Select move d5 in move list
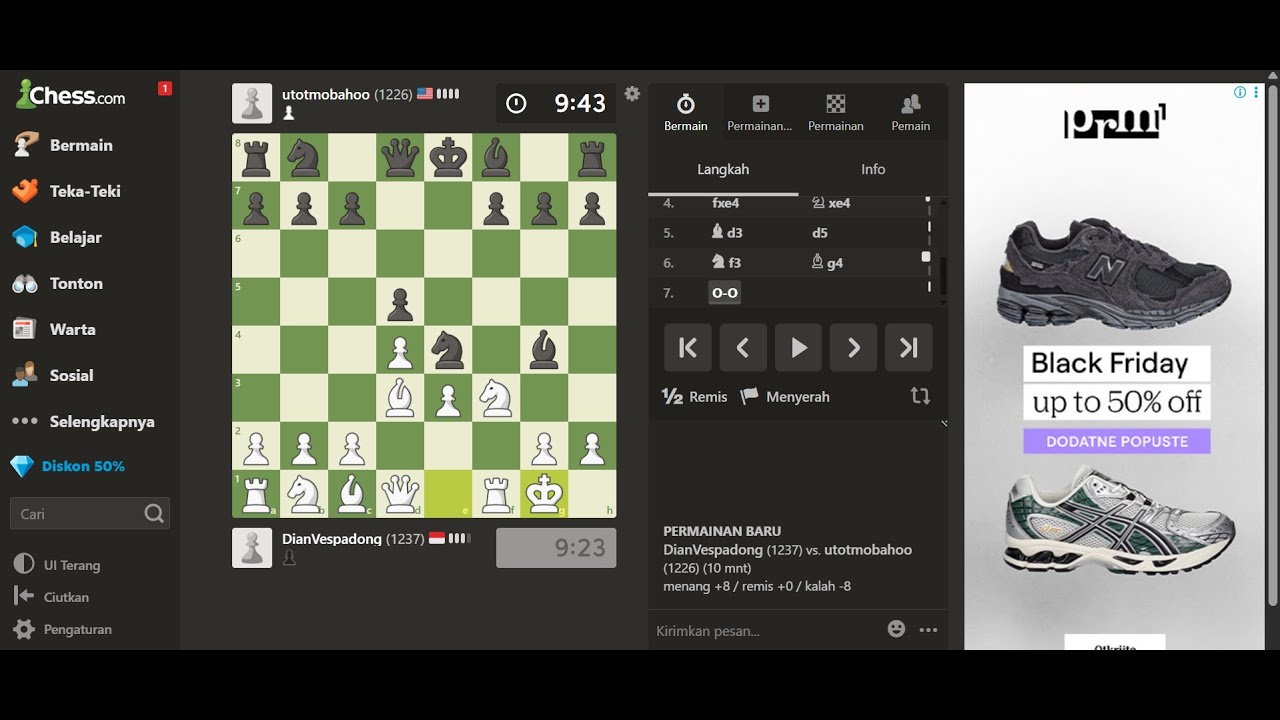The height and width of the screenshot is (720, 1280). coord(820,233)
